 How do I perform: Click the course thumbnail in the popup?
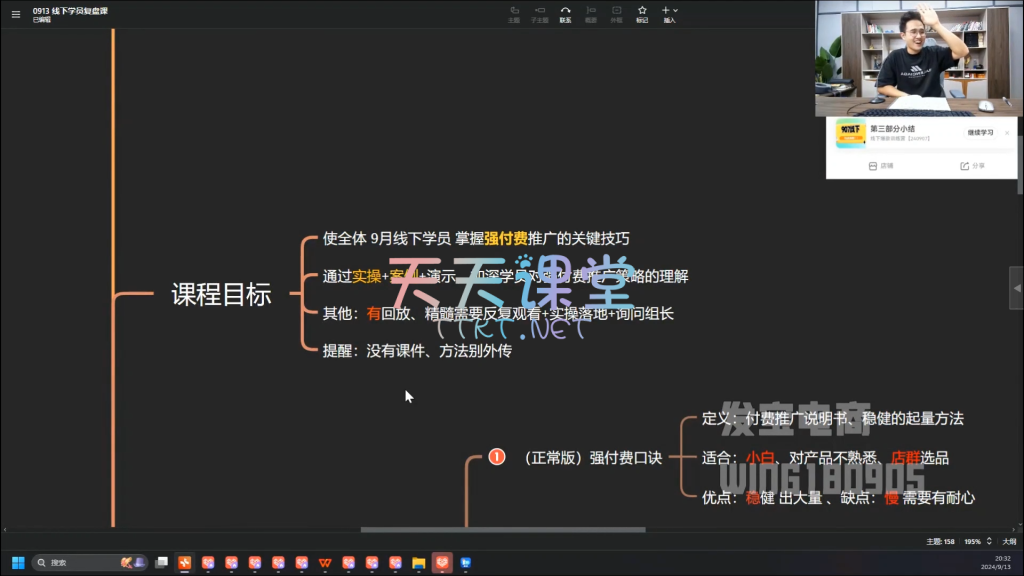(850, 134)
